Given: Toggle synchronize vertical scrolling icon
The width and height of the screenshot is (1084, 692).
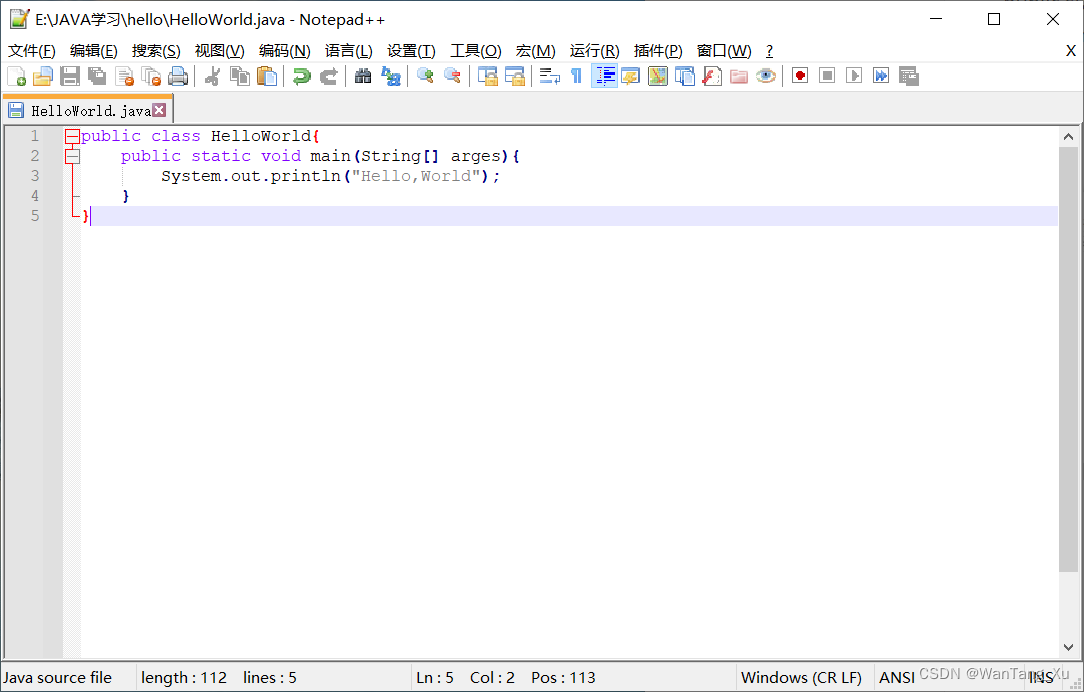Looking at the screenshot, I should [487, 76].
